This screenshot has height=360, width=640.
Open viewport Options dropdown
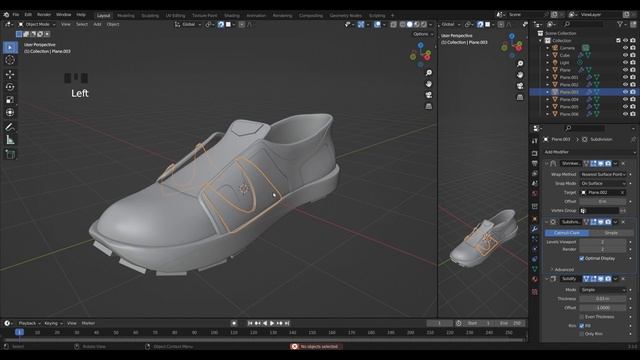point(423,34)
